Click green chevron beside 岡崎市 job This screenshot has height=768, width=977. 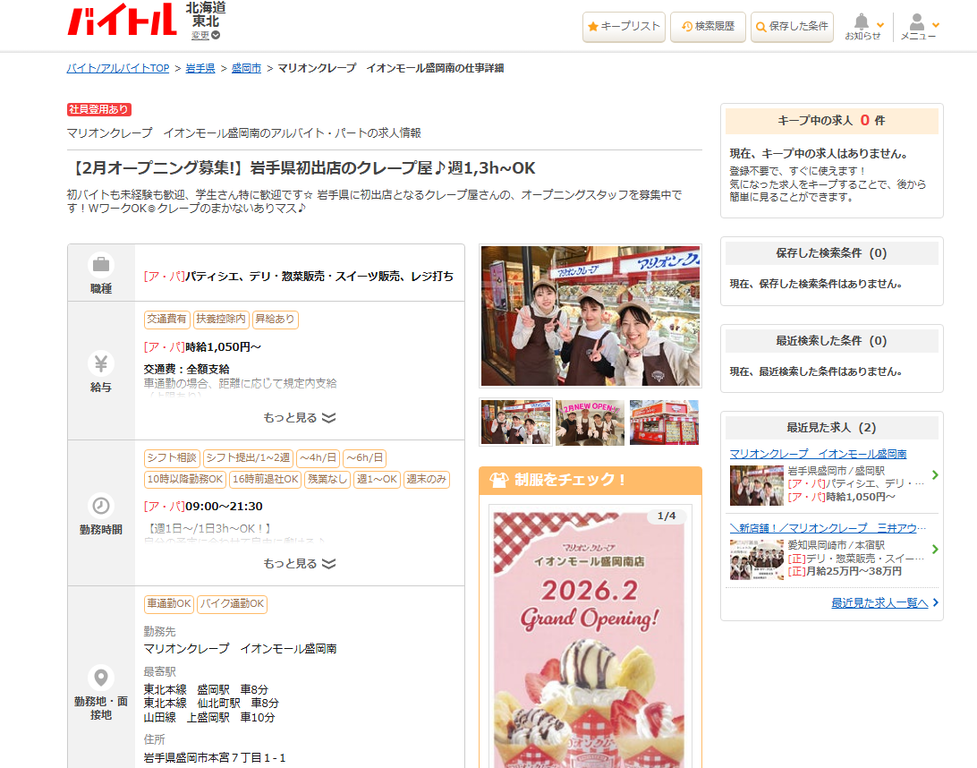(x=935, y=549)
